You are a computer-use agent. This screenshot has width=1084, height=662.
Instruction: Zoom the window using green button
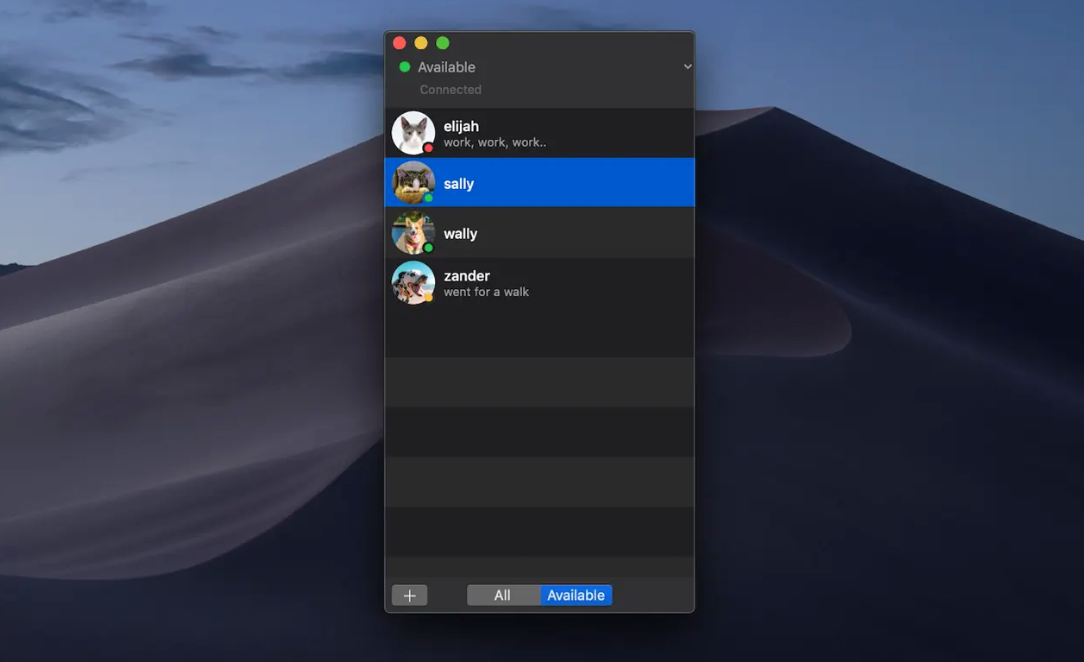[x=442, y=43]
